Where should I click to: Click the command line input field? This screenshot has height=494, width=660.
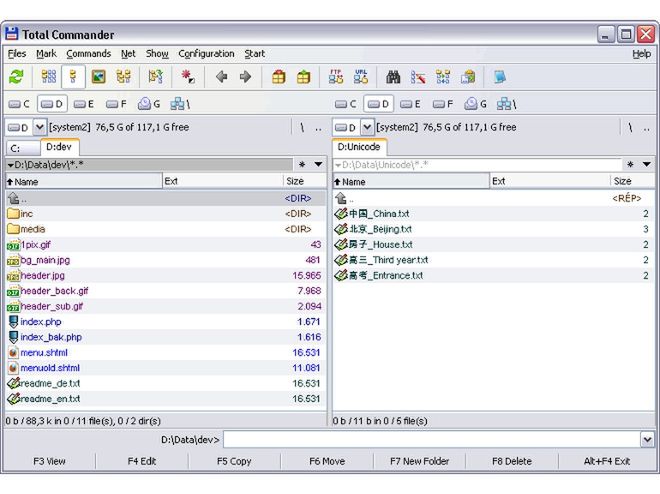pyautogui.click(x=432, y=440)
